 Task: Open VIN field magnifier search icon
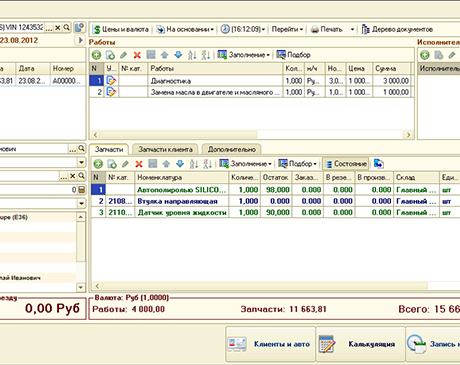click(67, 27)
